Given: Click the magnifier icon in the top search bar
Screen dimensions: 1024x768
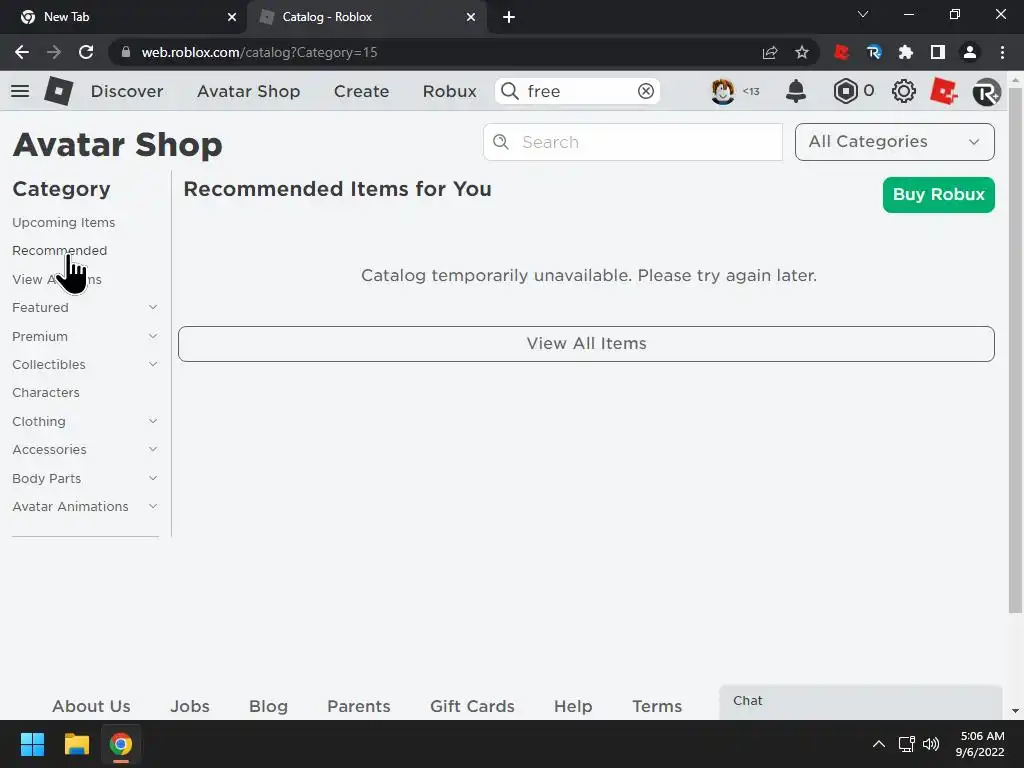Looking at the screenshot, I should (x=510, y=91).
